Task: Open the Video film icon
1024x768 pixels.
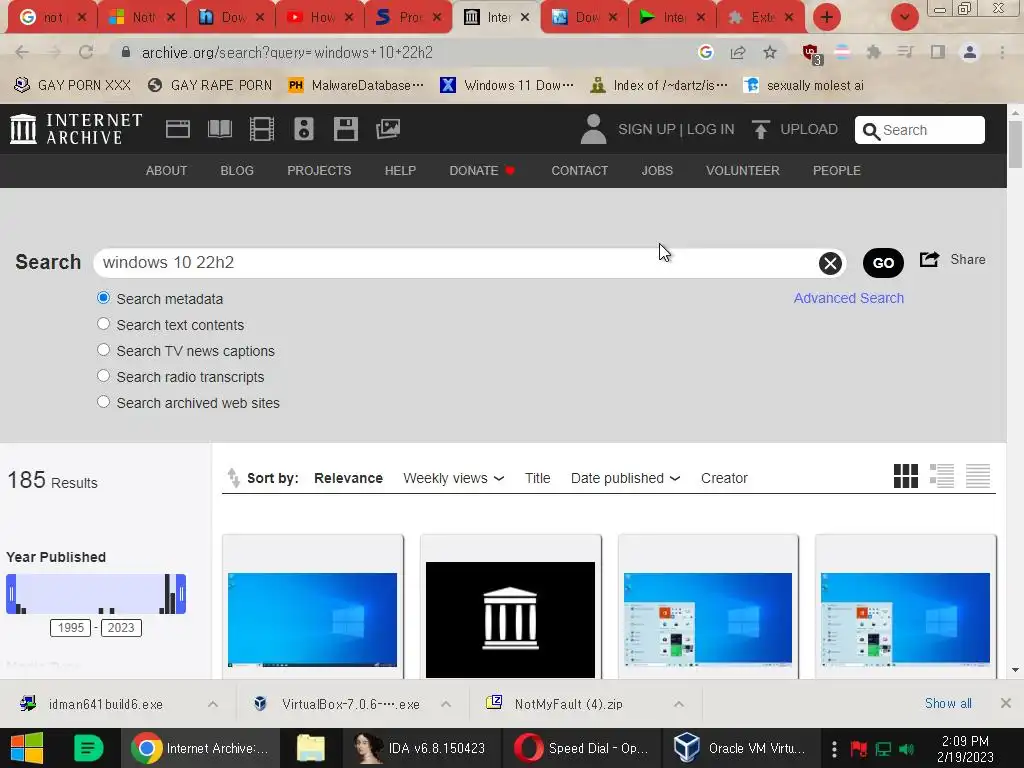Action: 261,129
